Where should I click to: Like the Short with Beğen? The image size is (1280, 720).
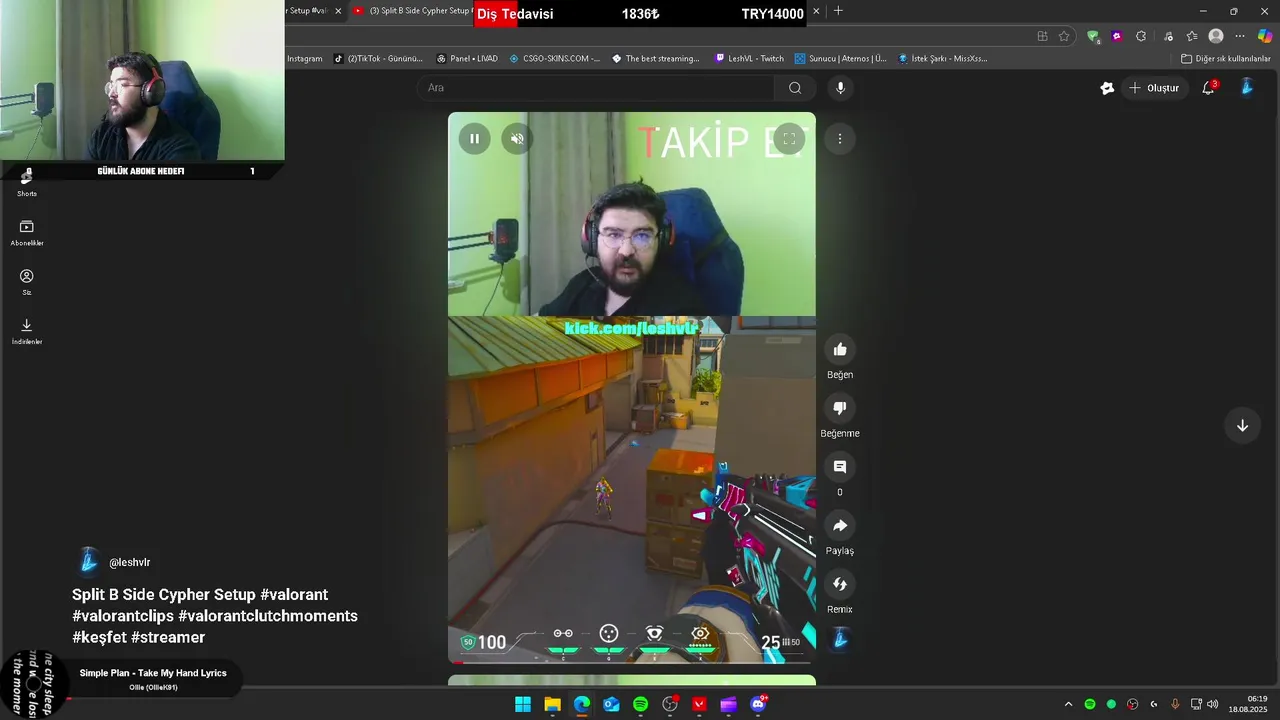coord(840,349)
